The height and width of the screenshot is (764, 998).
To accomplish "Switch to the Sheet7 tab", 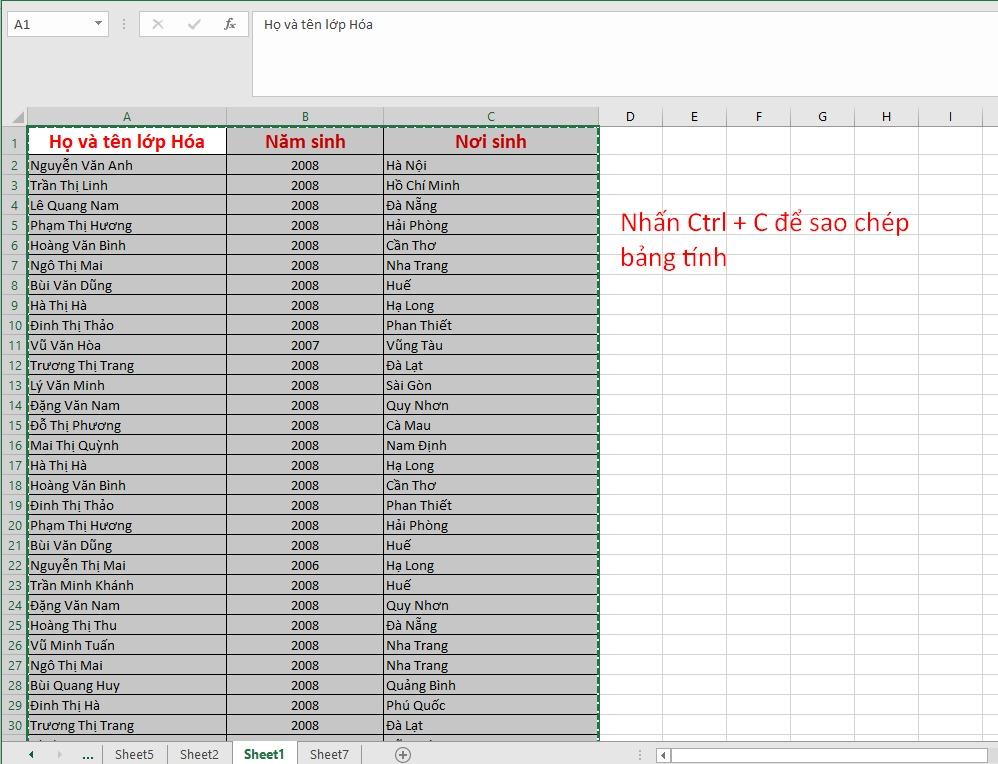I will click(x=328, y=755).
